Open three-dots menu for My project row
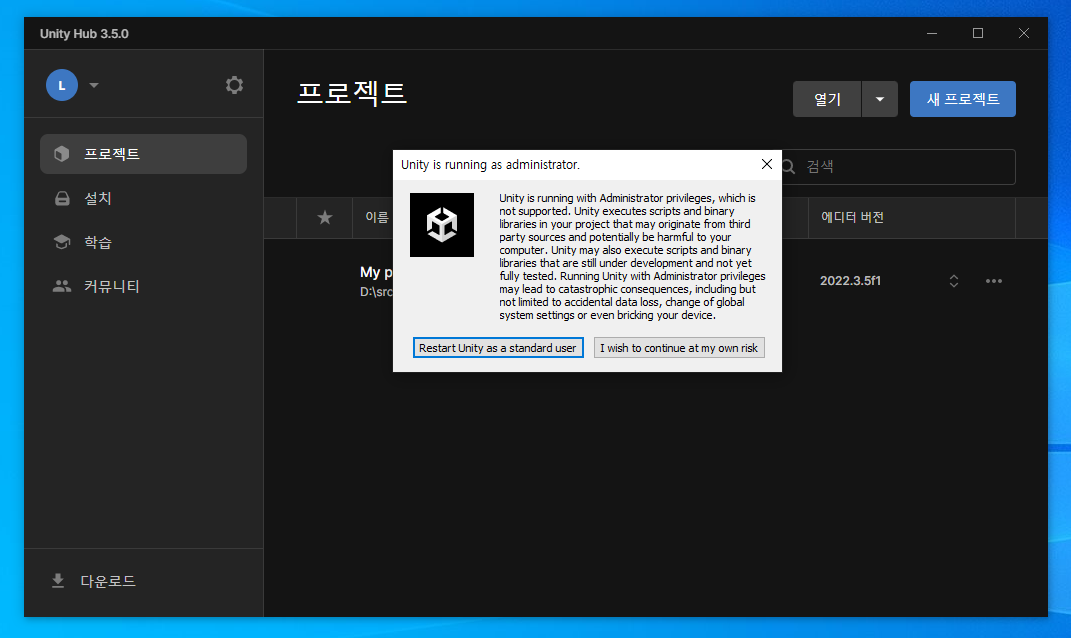 click(x=994, y=281)
